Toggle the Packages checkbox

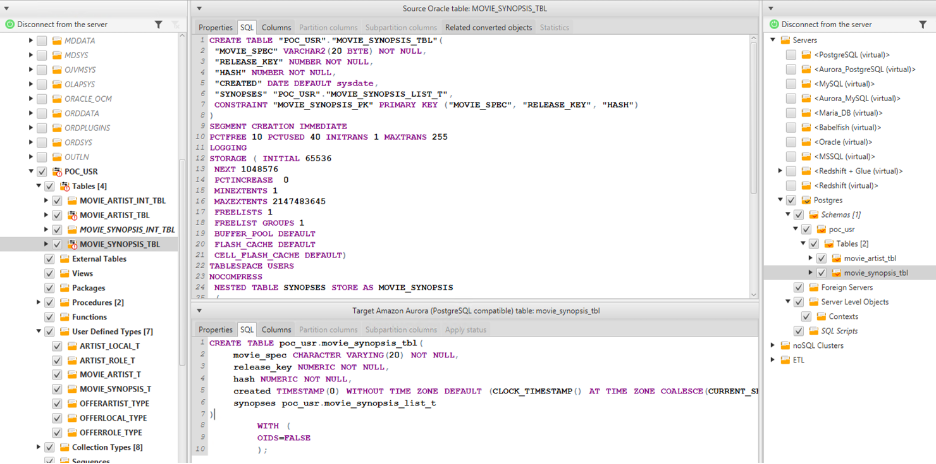50,288
